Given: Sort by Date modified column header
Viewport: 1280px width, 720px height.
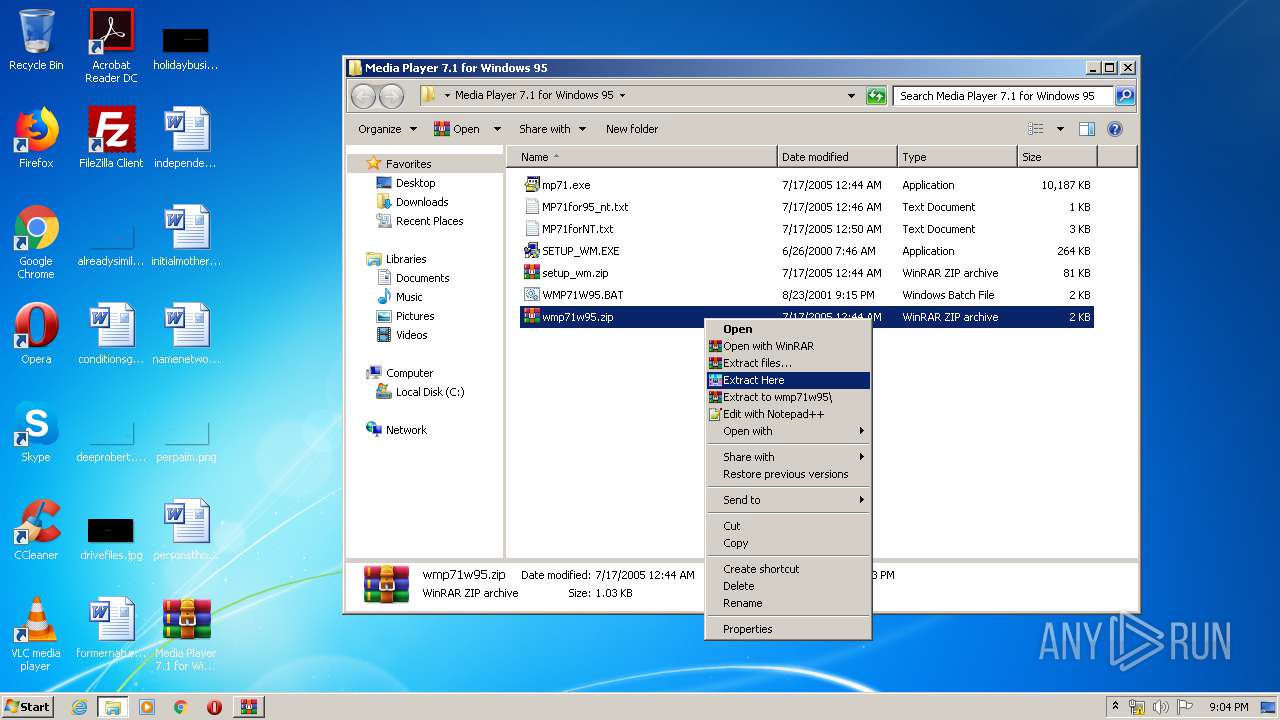Looking at the screenshot, I should [837, 157].
